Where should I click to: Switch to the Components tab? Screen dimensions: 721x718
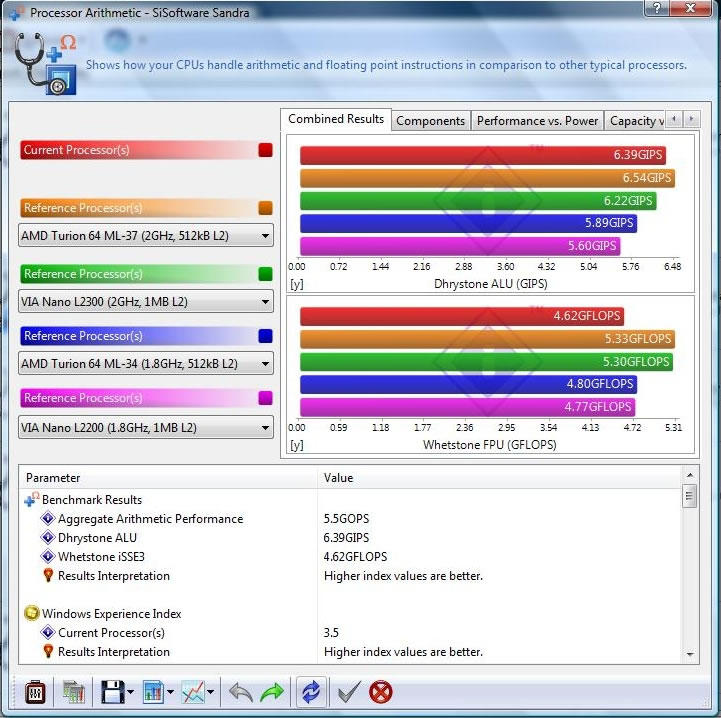(431, 121)
